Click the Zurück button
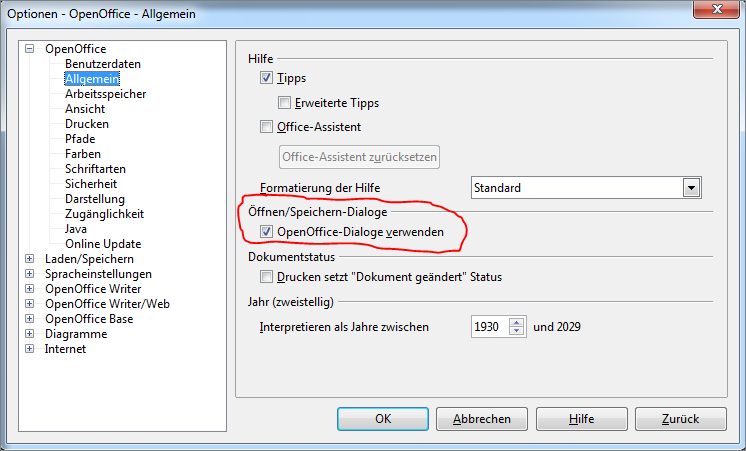This screenshot has height=451, width=746. [681, 419]
